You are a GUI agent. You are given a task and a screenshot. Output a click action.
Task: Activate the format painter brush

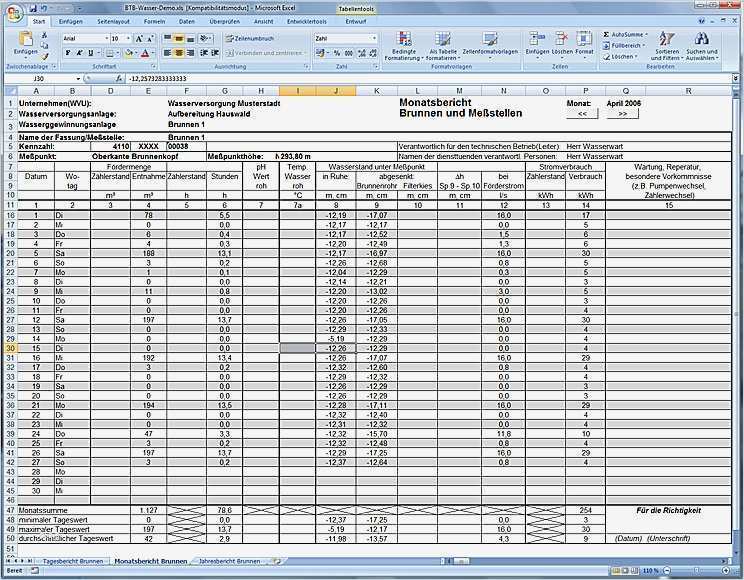[44, 56]
